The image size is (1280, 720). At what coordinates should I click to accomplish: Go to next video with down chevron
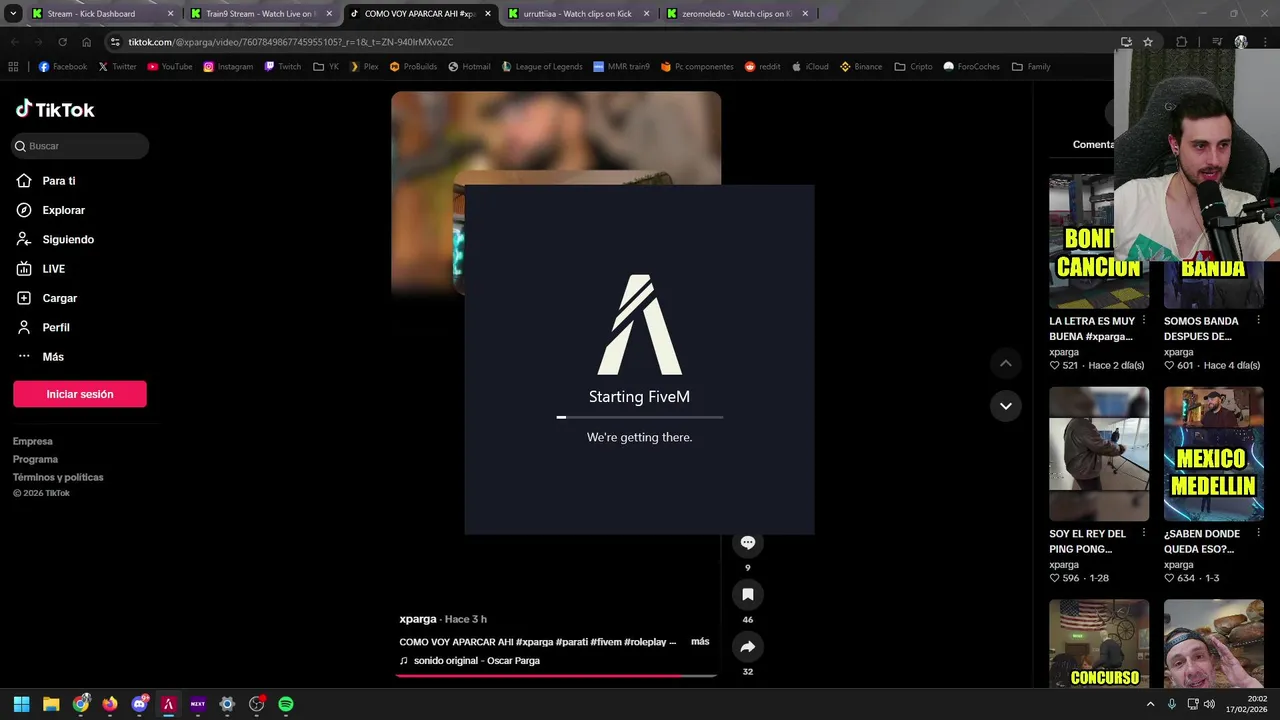[1005, 406]
